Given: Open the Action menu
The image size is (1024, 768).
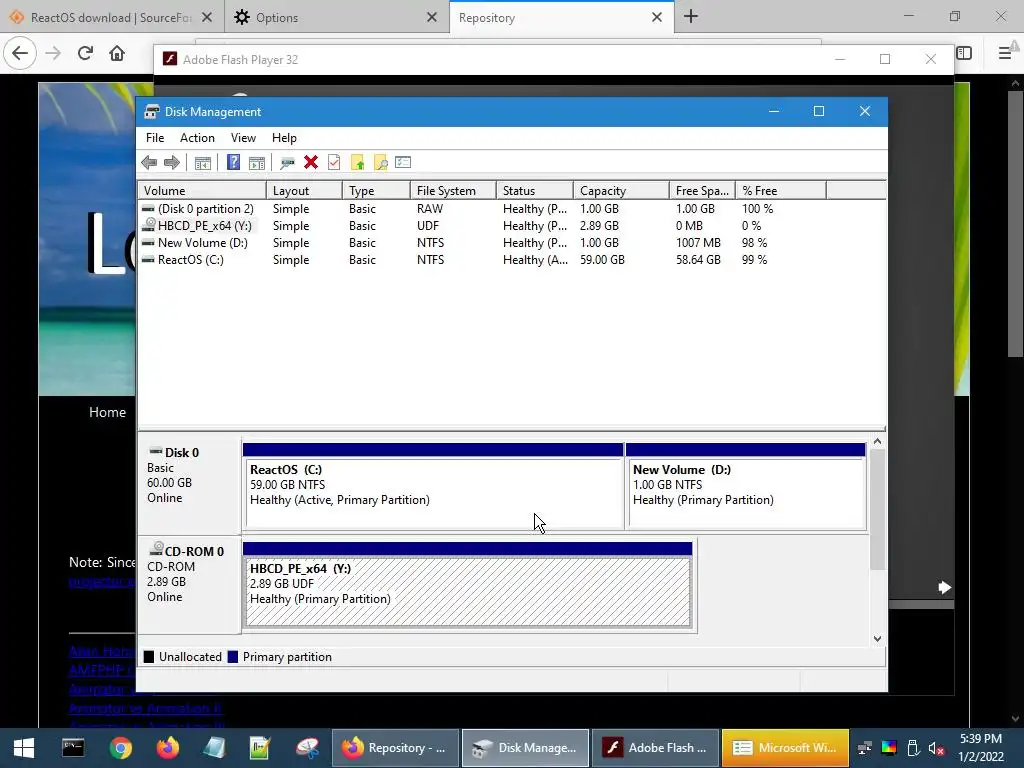Looking at the screenshot, I should 197,138.
